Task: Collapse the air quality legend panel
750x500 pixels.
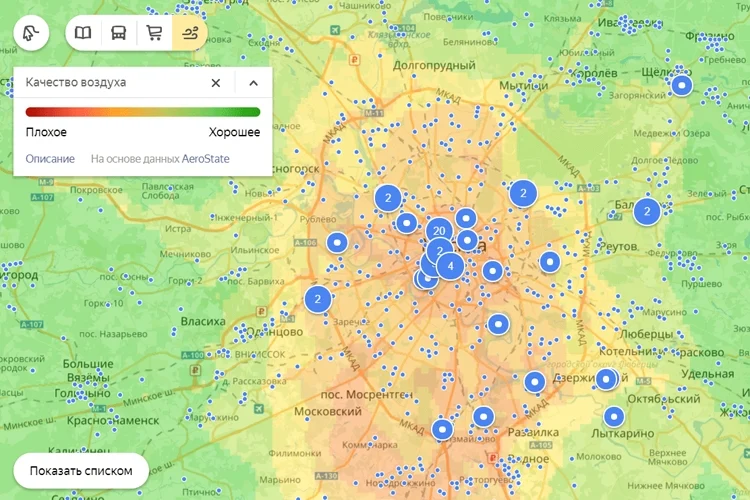Action: tap(254, 83)
